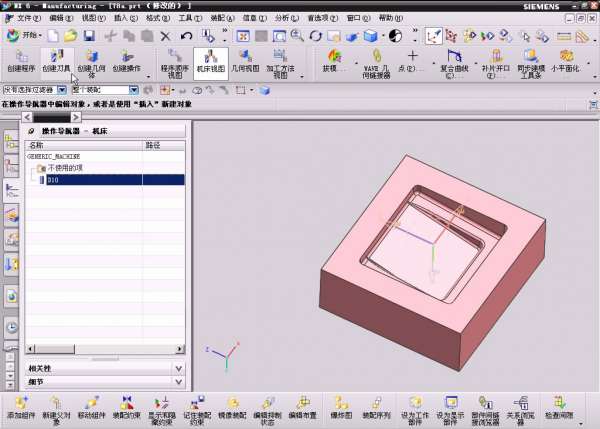This screenshot has width=600, height=429.
Task: Click Assembly Constraints (装配约束) button
Action: [x=127, y=408]
